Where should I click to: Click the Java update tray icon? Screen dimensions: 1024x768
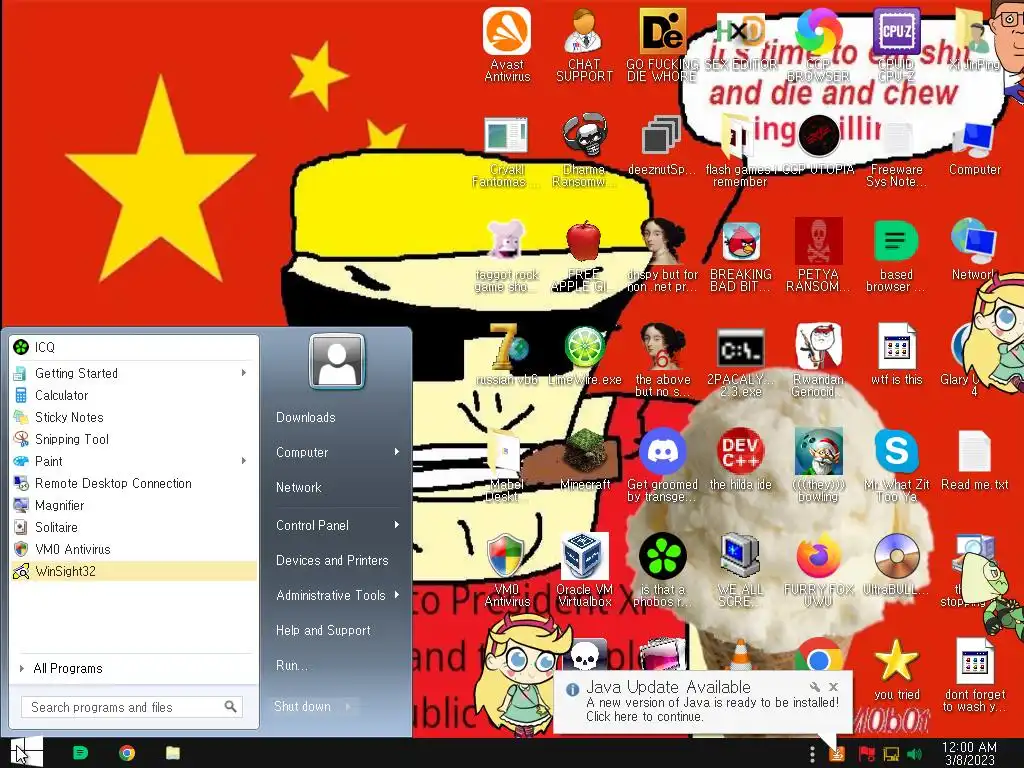[837, 754]
